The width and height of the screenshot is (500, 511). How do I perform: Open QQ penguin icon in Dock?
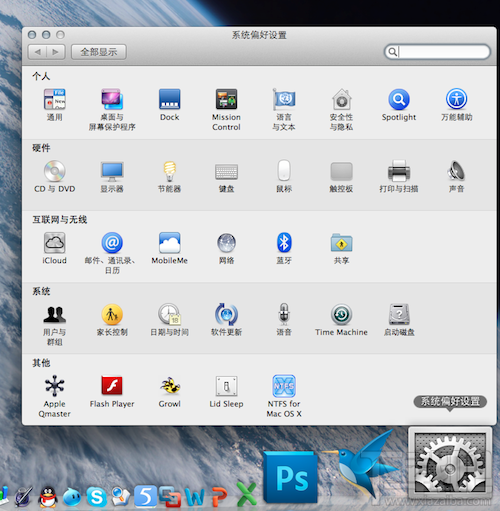(48, 497)
